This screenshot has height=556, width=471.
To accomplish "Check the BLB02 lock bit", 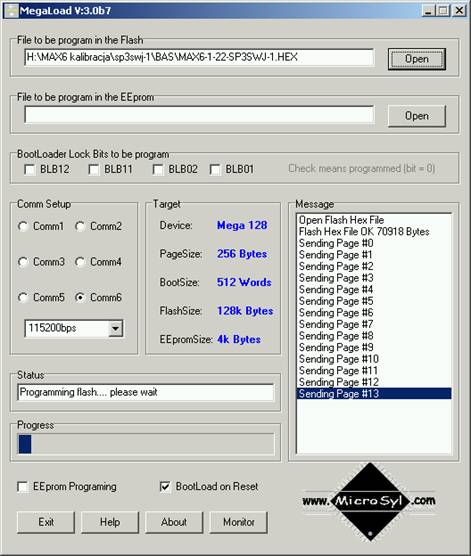I will 158,169.
